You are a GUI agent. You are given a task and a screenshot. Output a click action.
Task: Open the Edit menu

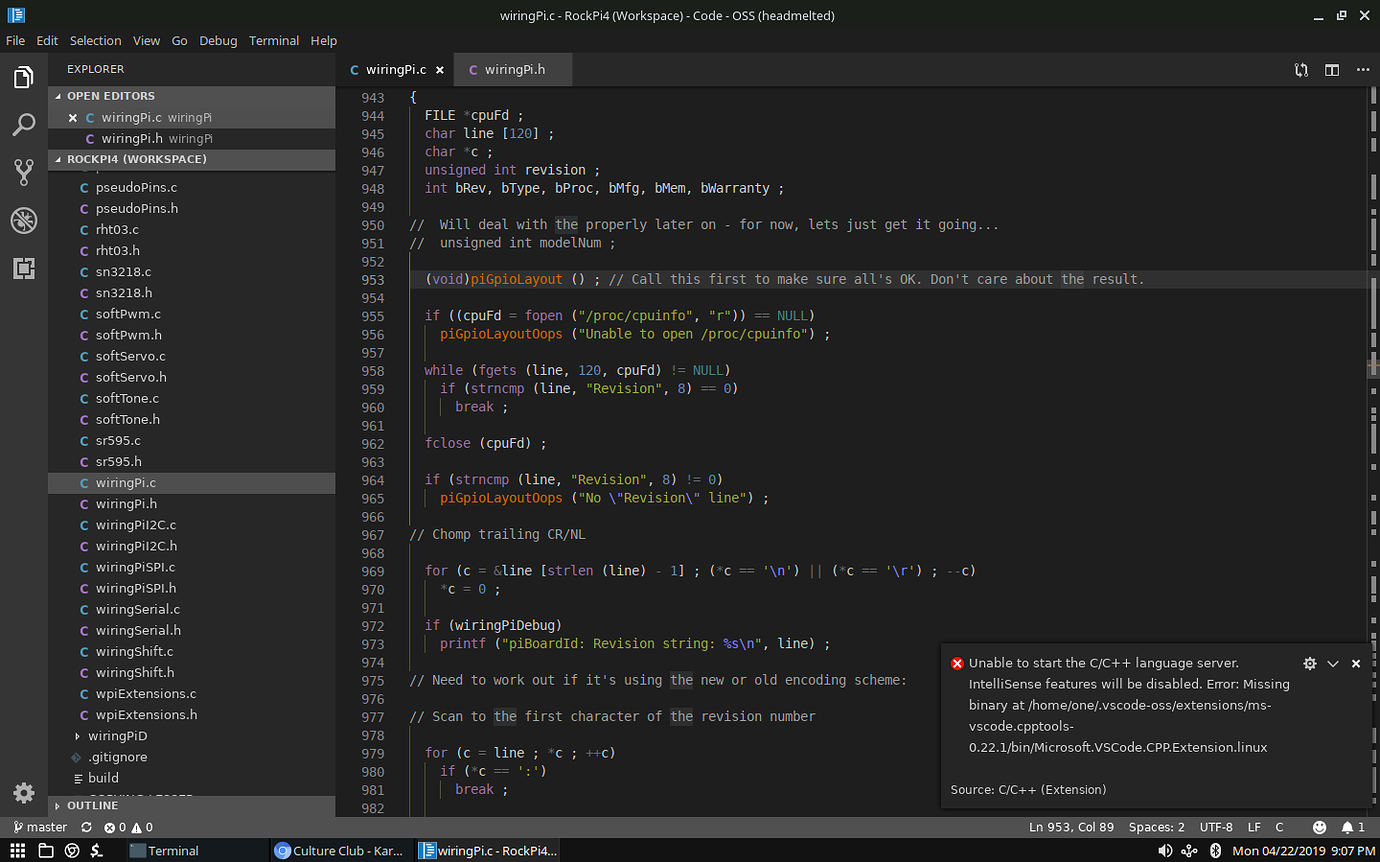pyautogui.click(x=47, y=41)
